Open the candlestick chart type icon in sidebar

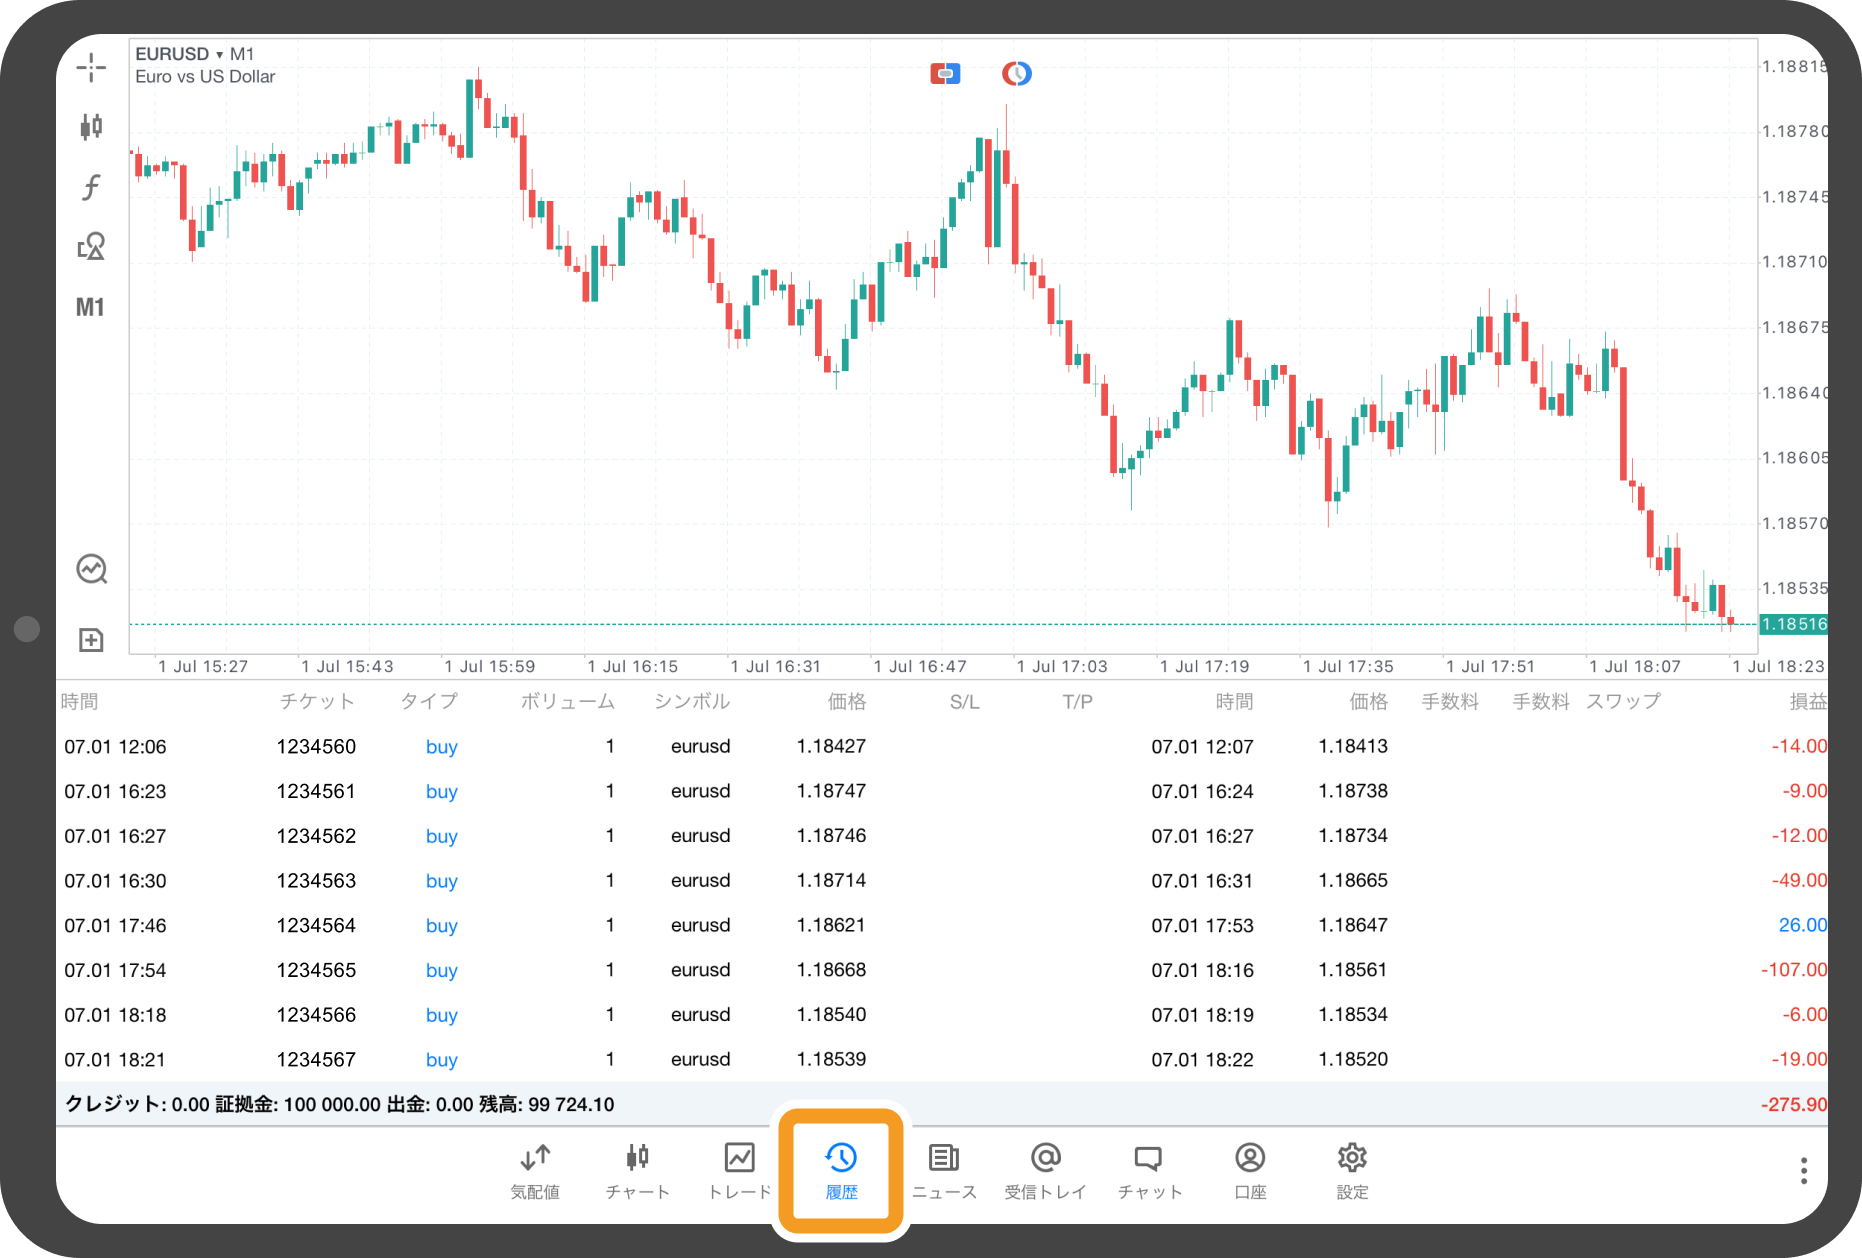tap(91, 126)
